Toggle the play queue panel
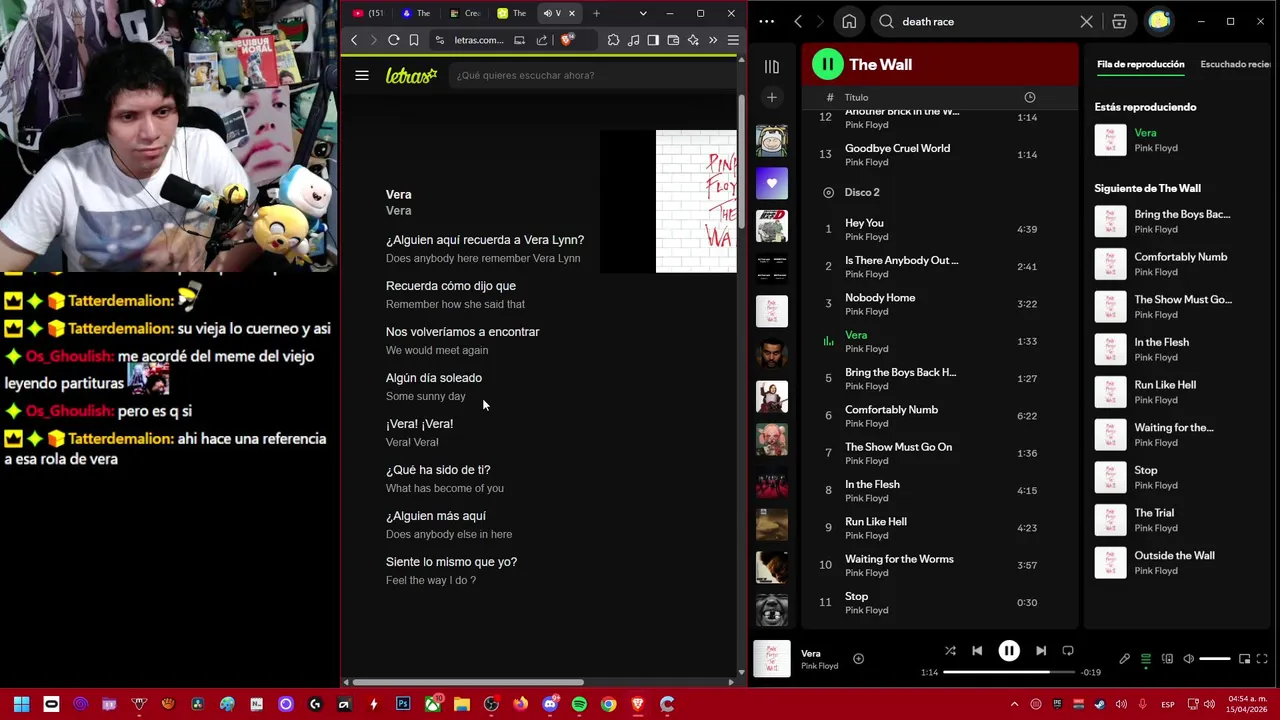 tap(1146, 659)
